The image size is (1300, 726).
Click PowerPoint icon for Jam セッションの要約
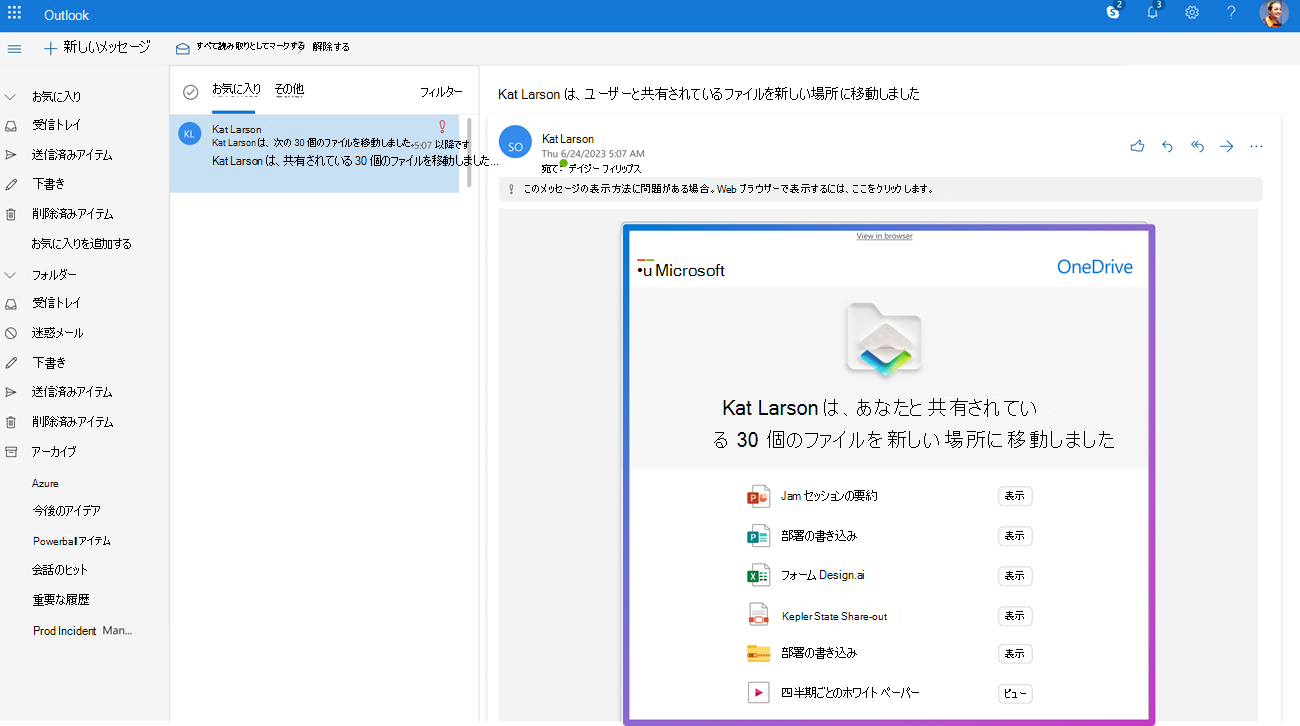(x=758, y=496)
